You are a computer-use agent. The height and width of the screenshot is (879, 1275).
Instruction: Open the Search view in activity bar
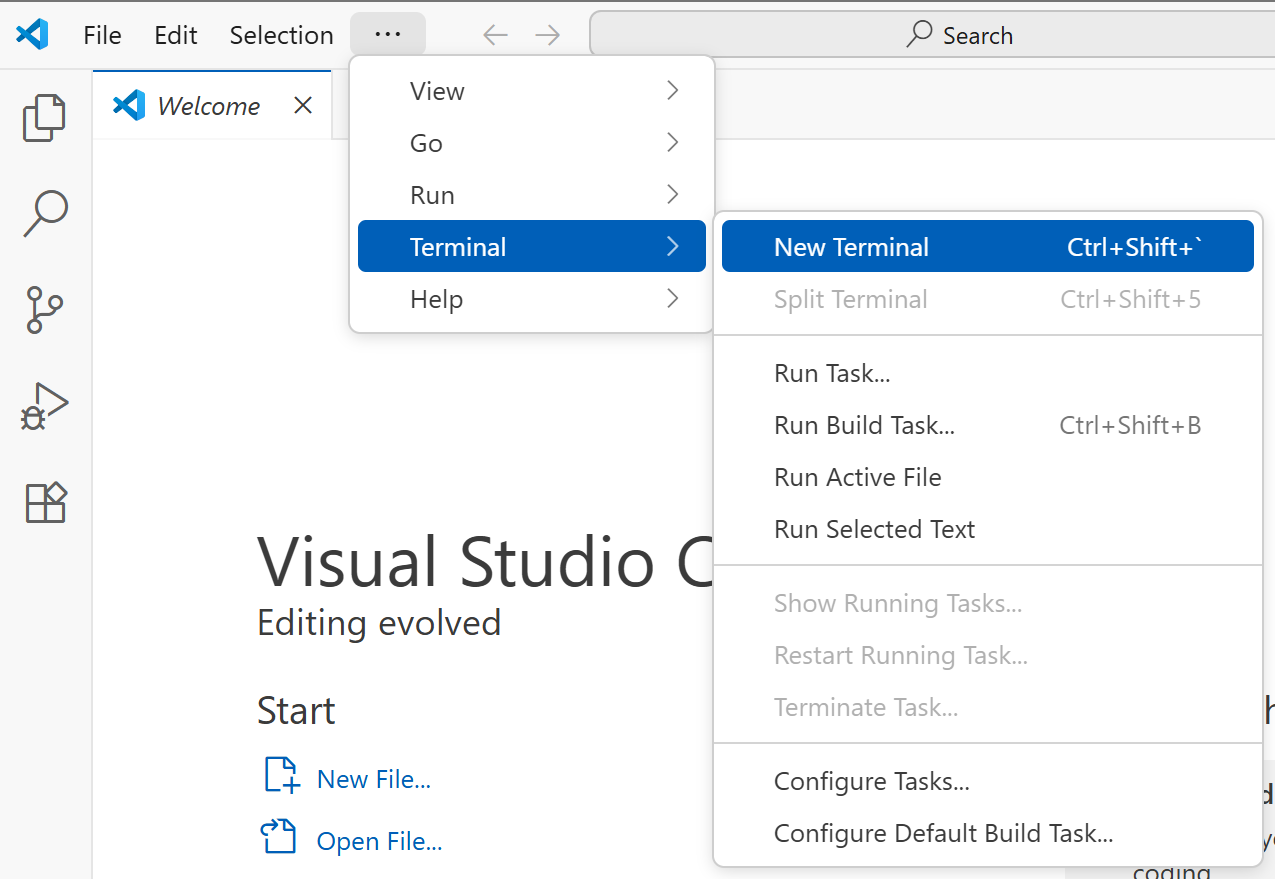click(44, 213)
